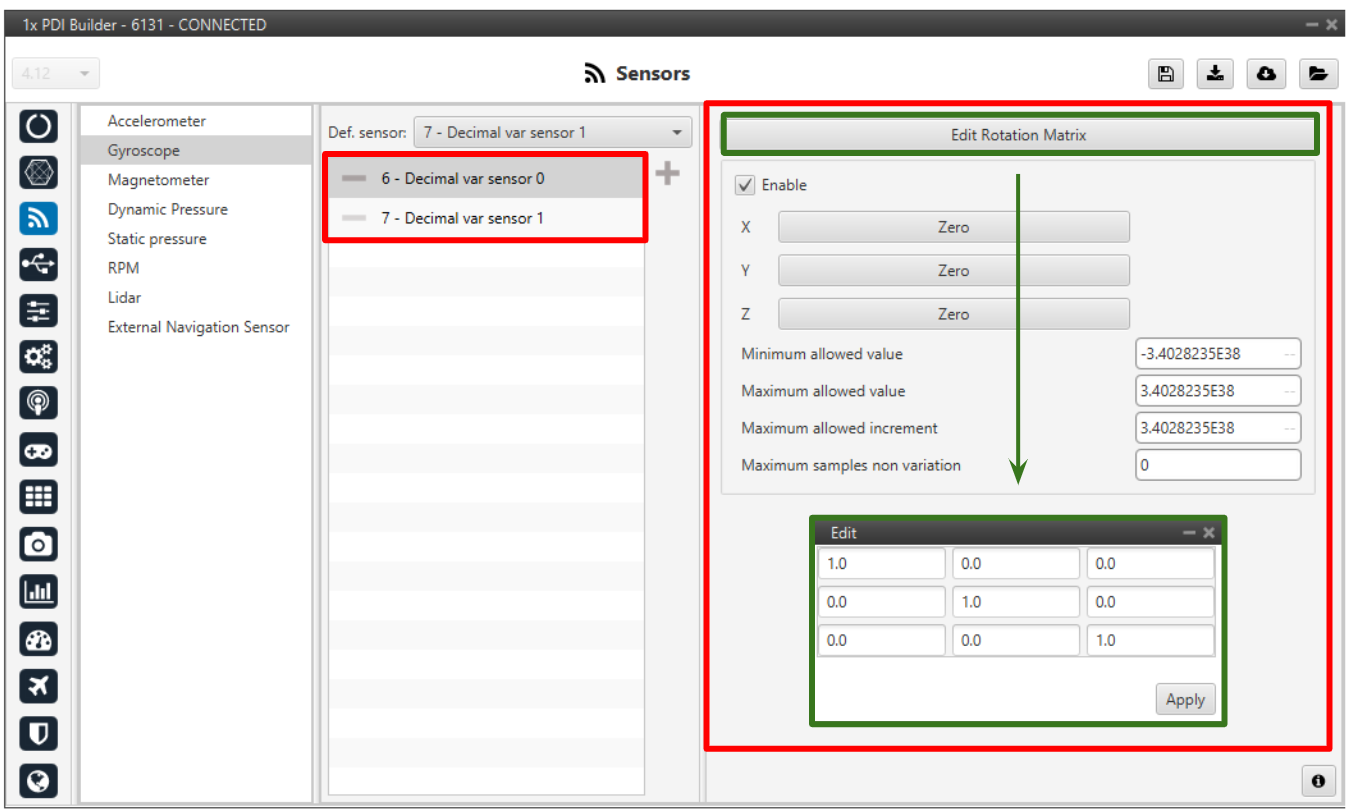This screenshot has width=1351, height=810.
Task: Click the USB connections sidebar icon
Action: (x=38, y=265)
